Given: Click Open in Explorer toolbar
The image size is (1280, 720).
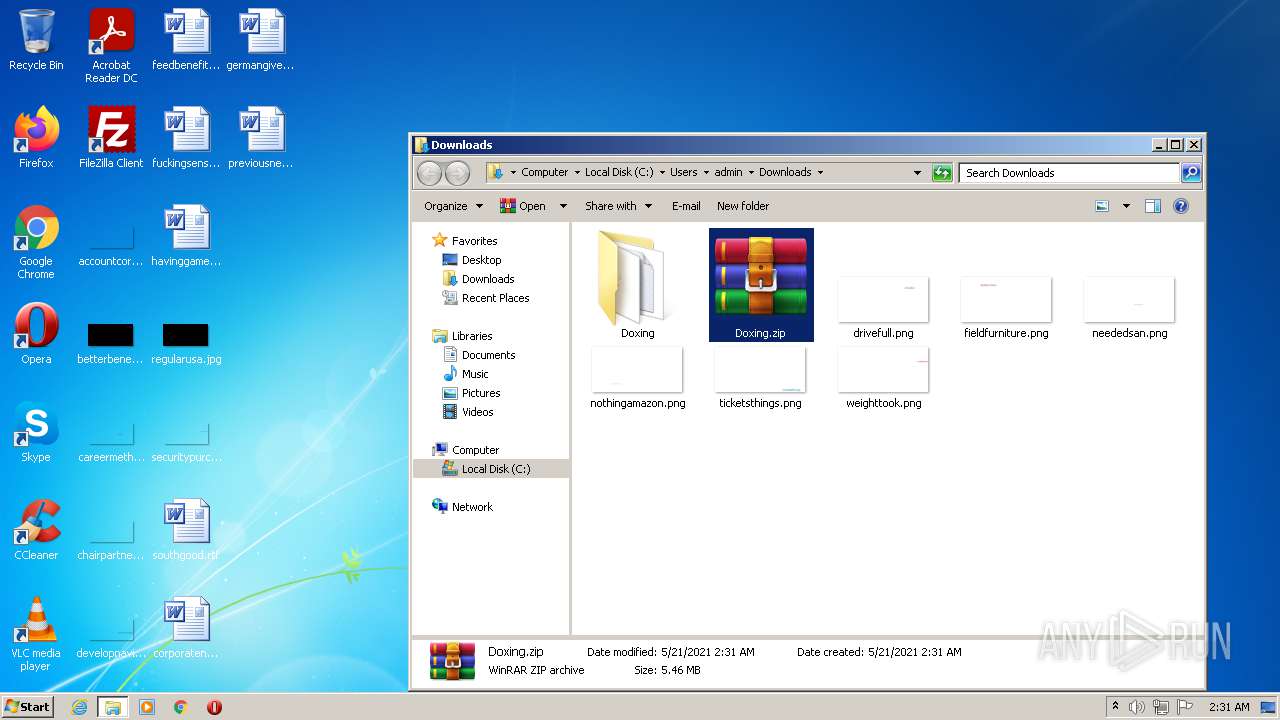Looking at the screenshot, I should coord(523,206).
